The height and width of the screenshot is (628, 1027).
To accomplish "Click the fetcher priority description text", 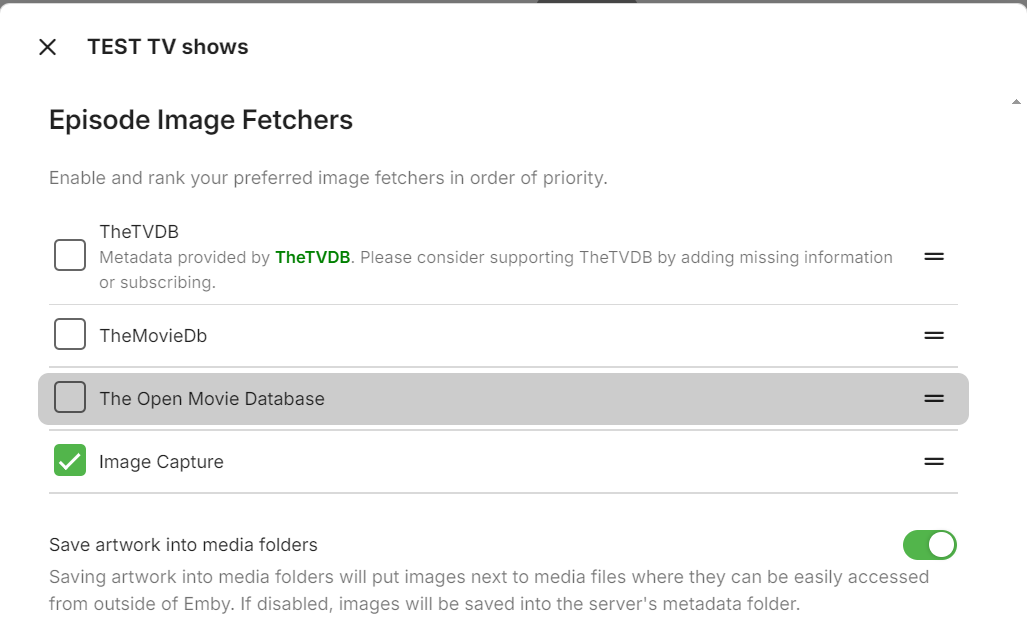I will point(328,178).
